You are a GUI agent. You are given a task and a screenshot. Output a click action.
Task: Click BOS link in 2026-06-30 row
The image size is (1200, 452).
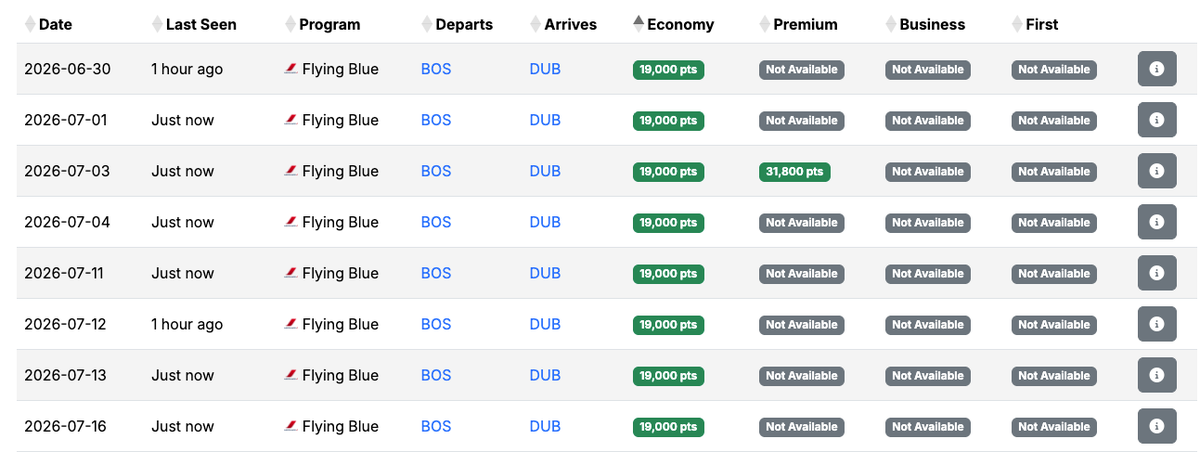click(x=436, y=69)
